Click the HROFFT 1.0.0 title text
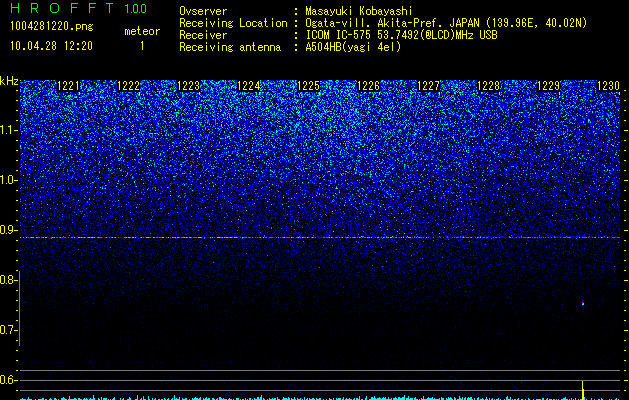The width and height of the screenshot is (629, 400). point(79,8)
